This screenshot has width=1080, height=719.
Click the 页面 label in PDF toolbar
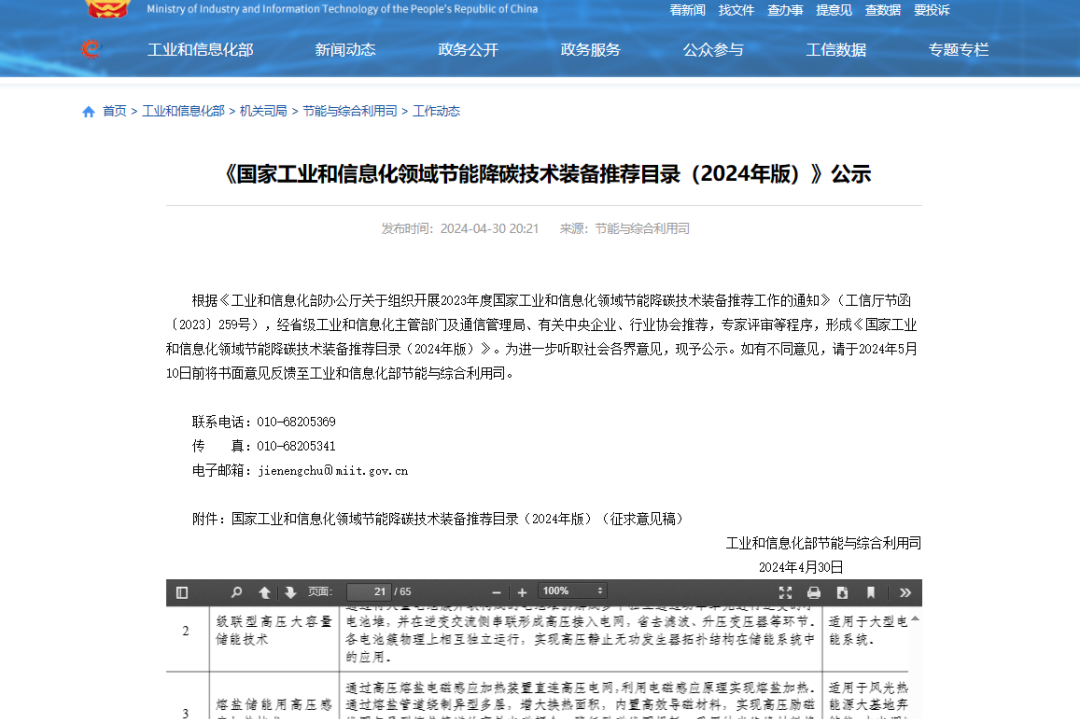320,592
